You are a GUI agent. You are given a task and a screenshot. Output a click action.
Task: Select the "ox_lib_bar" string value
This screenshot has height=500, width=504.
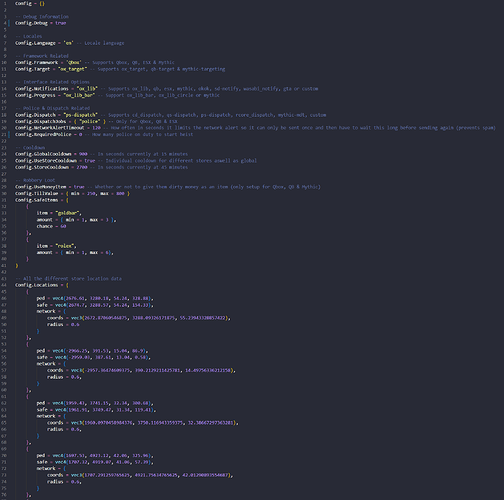tap(79, 95)
